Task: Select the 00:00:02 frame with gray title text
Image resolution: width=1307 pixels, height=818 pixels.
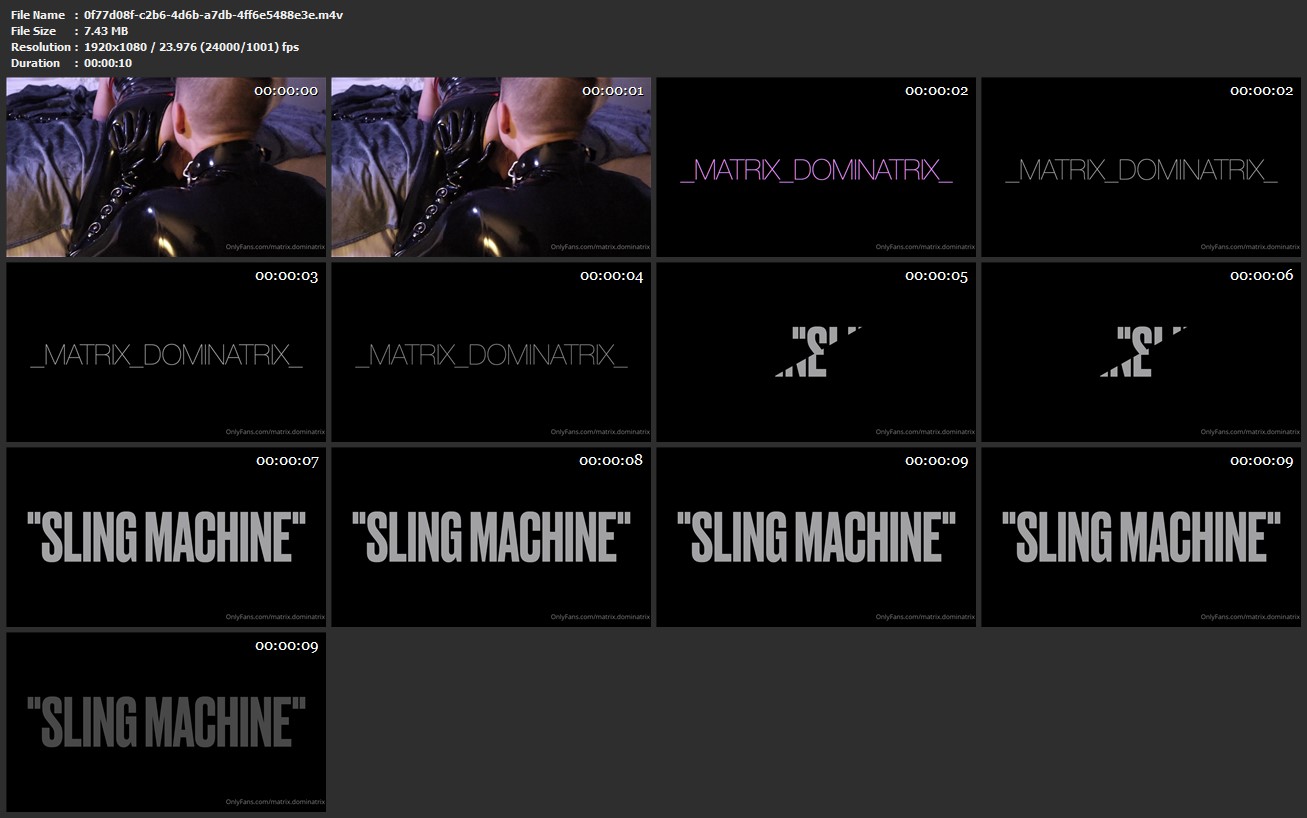Action: point(1141,167)
